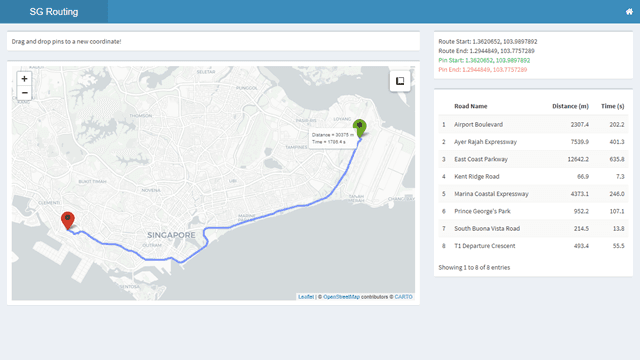Select the green start pin marker
Screen dimensions: 640x360
[x=360, y=128]
